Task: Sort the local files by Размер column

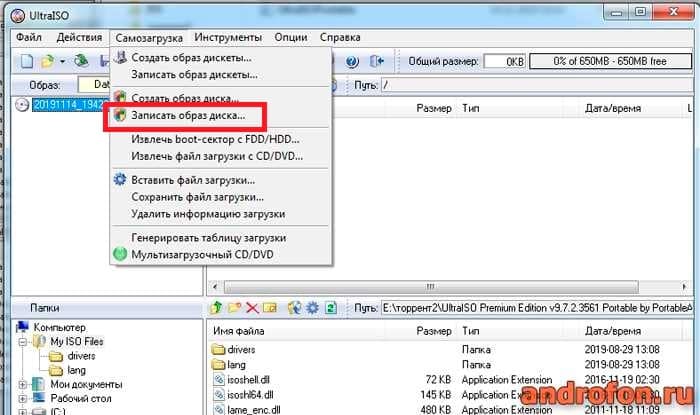Action: click(433, 331)
